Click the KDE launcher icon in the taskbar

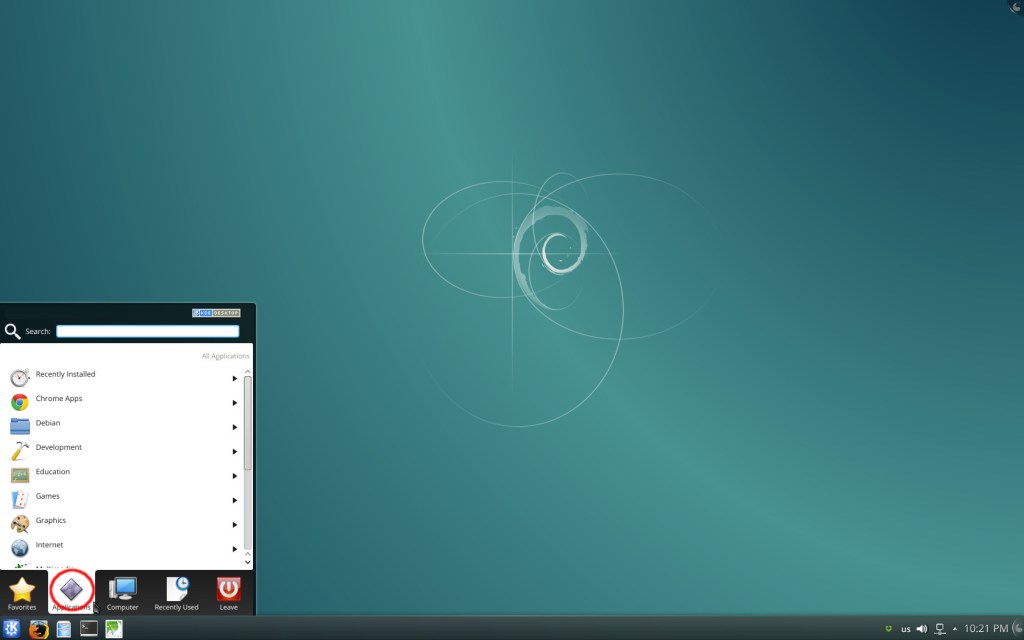12,629
